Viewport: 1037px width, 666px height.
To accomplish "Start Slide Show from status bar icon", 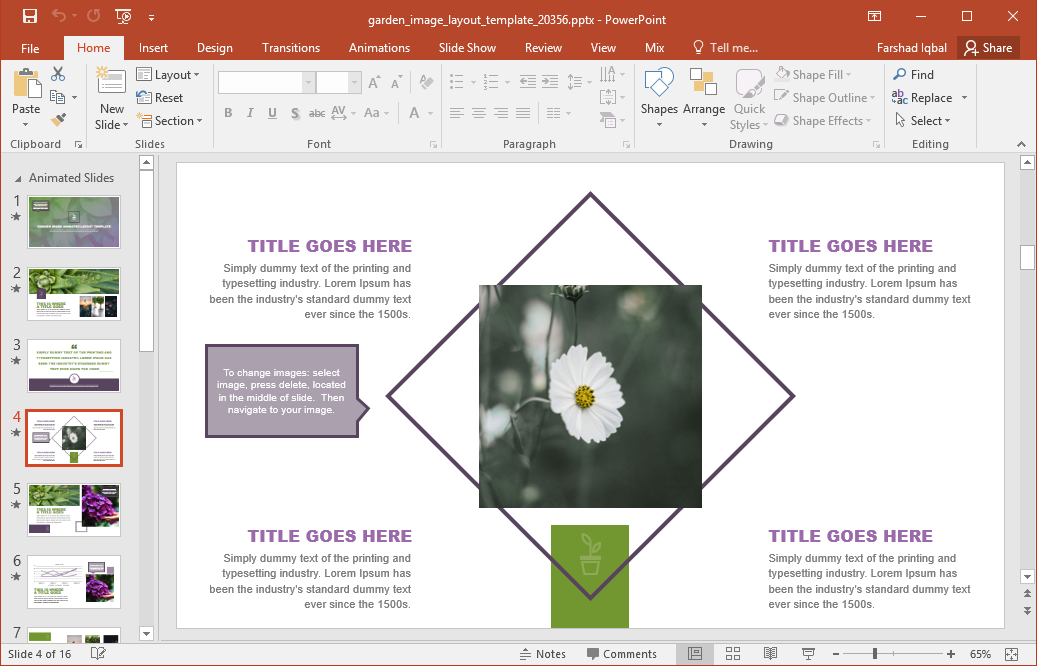I will (808, 654).
